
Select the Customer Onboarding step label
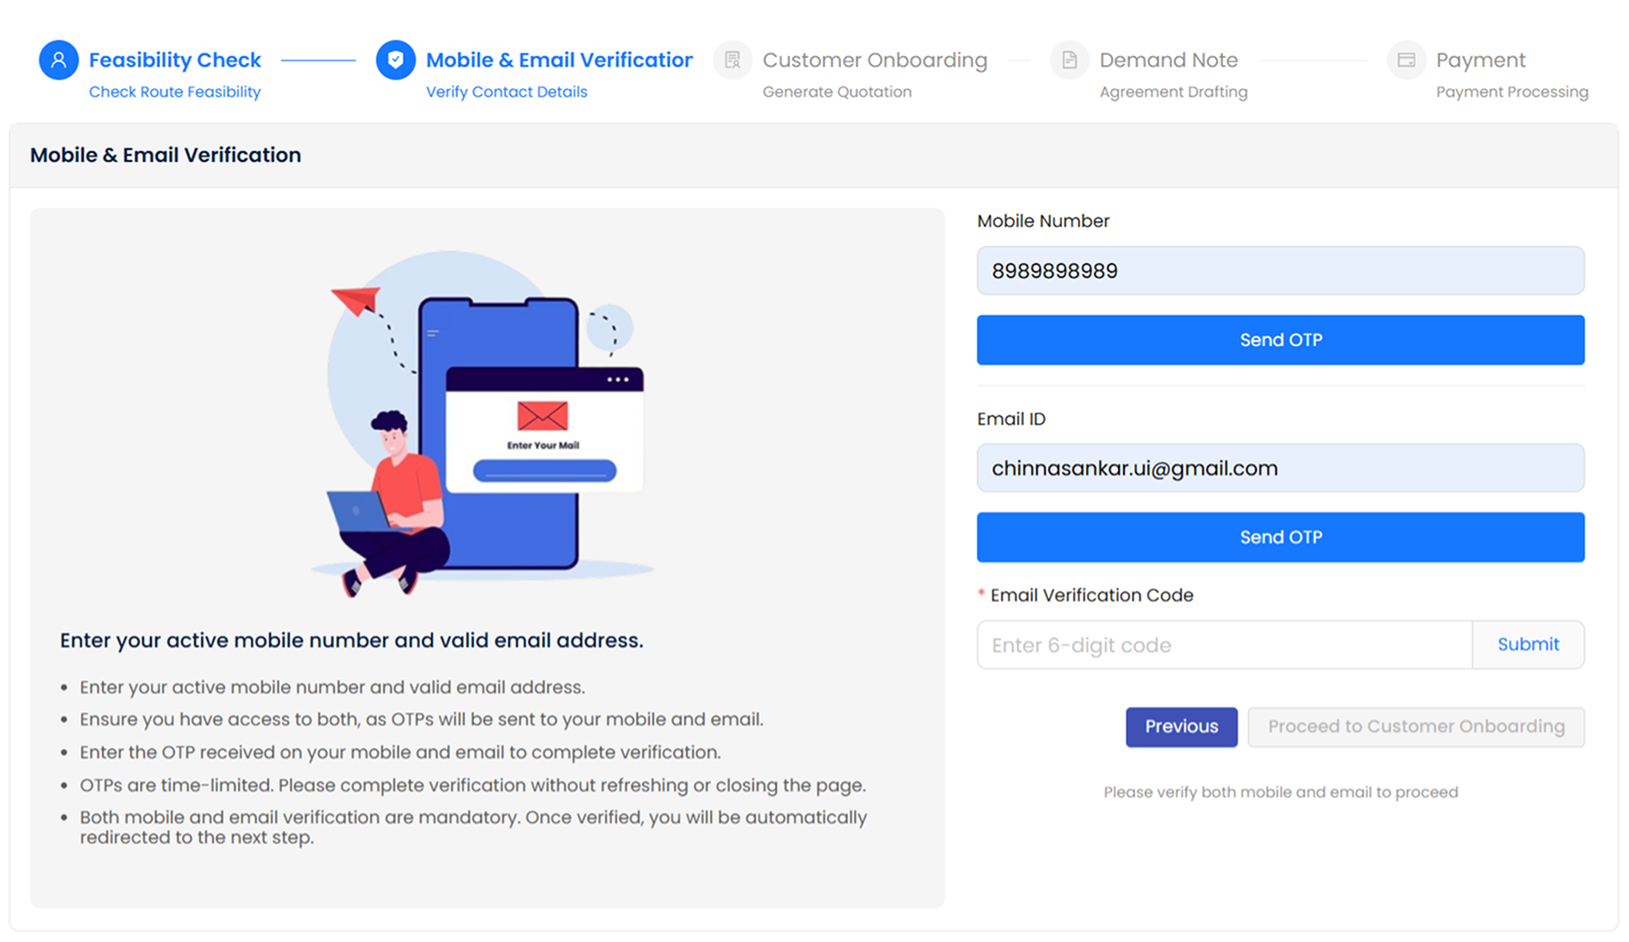(874, 60)
